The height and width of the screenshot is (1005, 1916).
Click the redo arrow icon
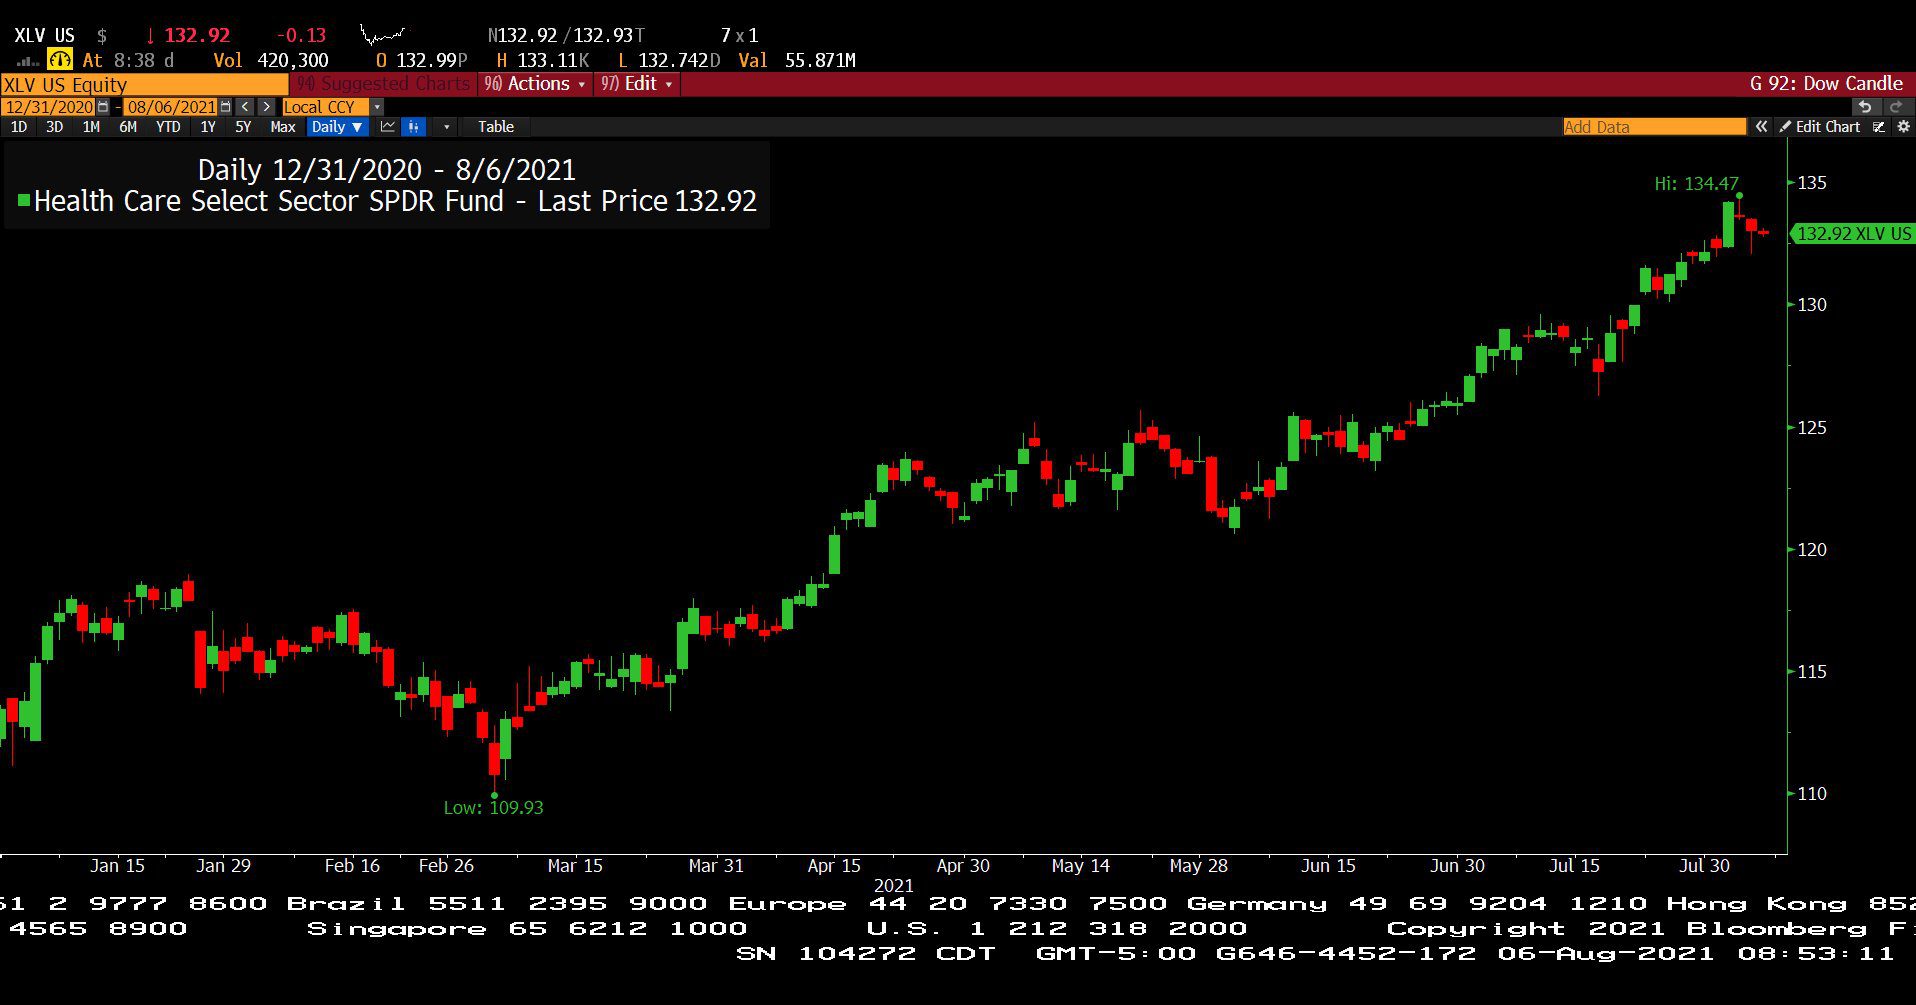[1895, 106]
